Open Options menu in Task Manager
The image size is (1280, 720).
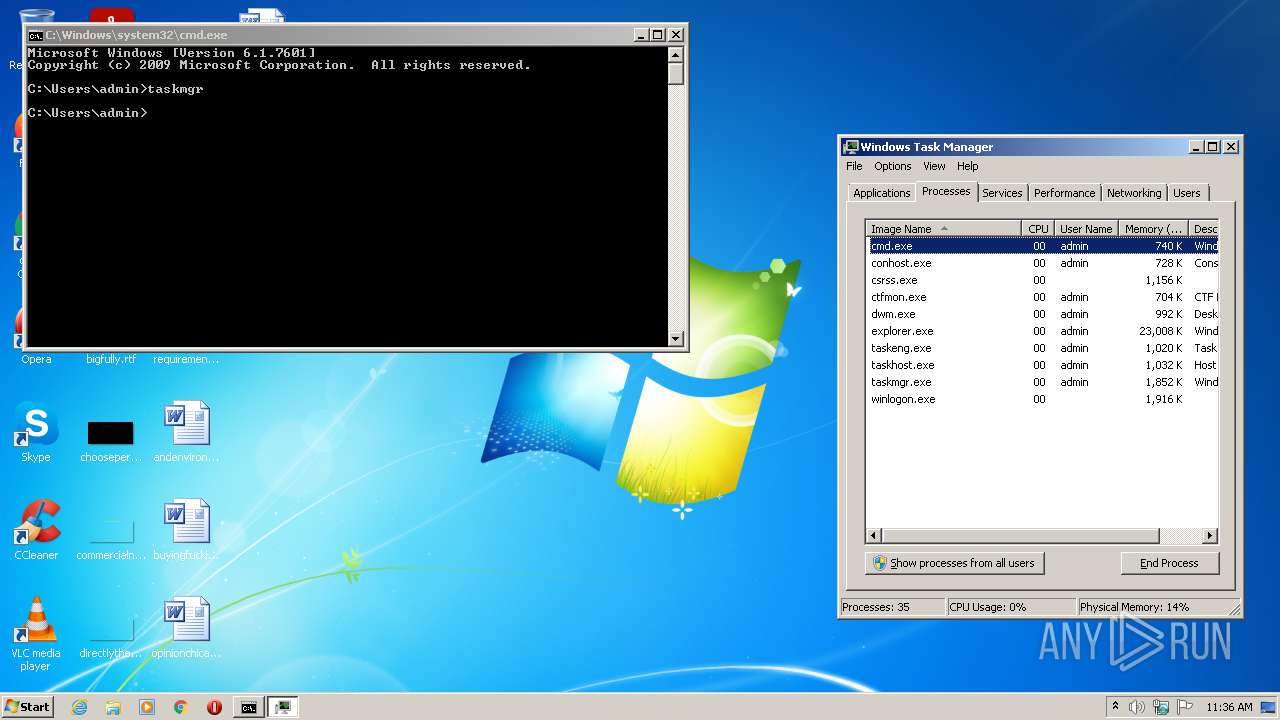tap(893, 166)
